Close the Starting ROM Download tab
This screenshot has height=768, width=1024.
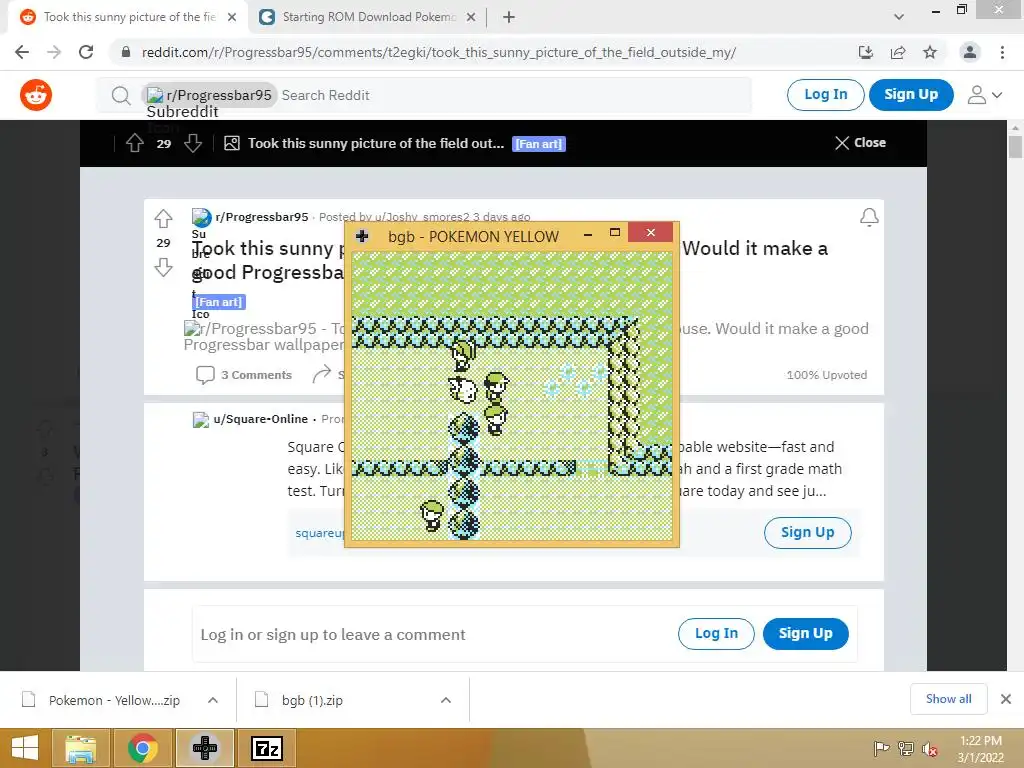(471, 17)
